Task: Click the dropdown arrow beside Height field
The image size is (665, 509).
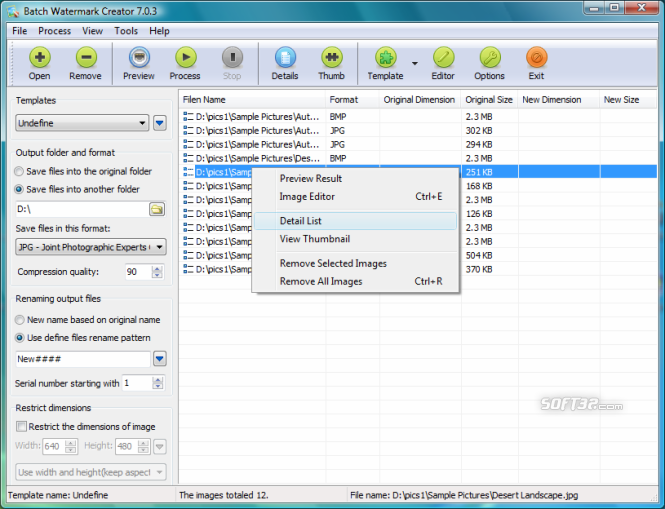Action: [x=159, y=446]
